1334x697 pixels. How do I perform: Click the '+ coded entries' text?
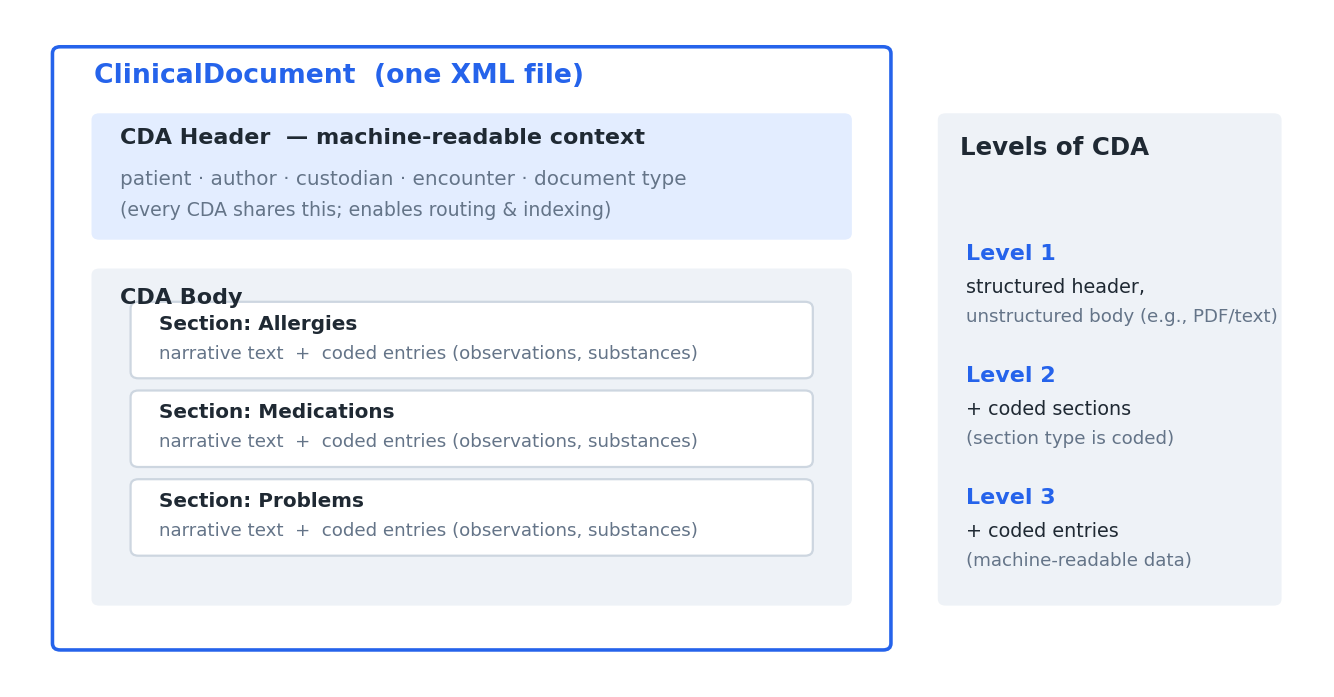pos(1042,532)
